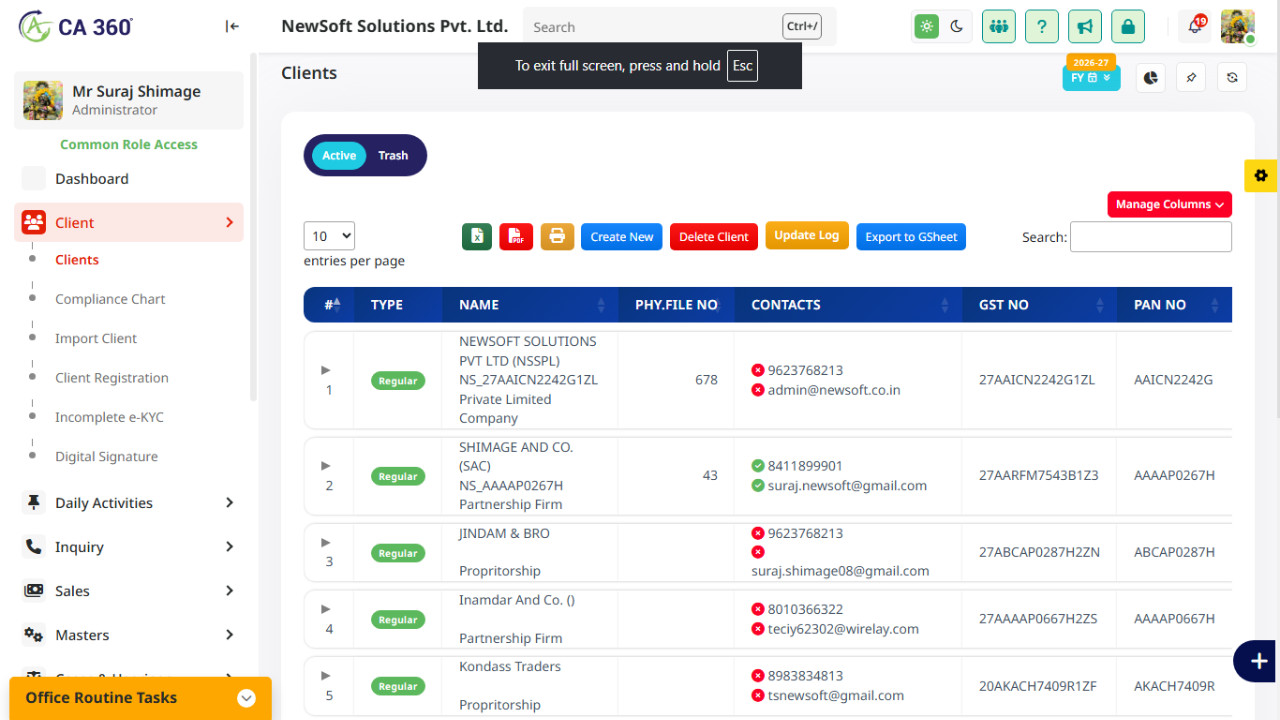Screen dimensions: 1280x720
Task: Collapse the Client menu section
Action: pos(129,223)
